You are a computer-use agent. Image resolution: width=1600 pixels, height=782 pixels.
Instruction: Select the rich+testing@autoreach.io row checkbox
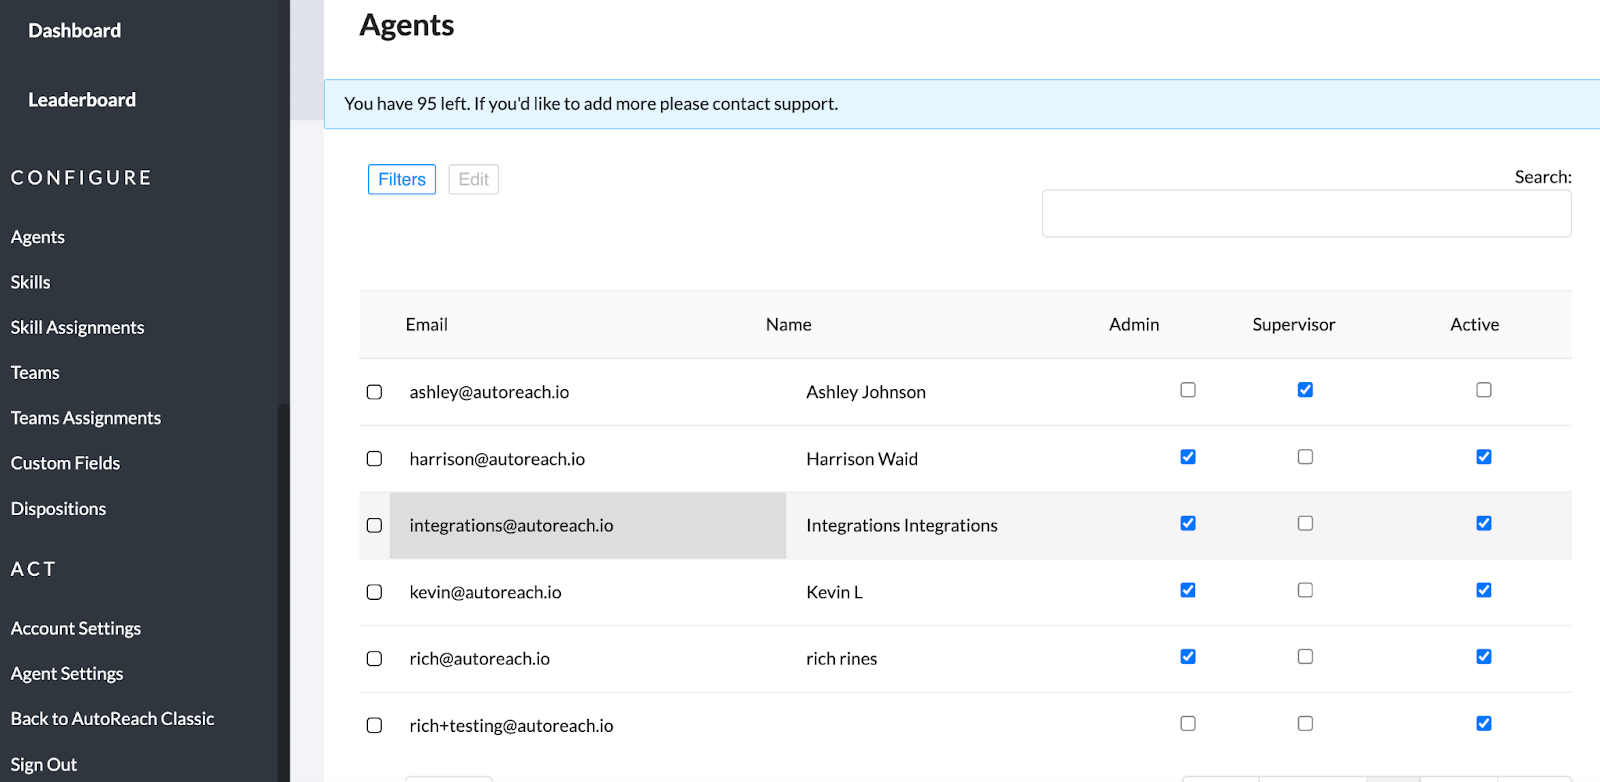click(374, 725)
